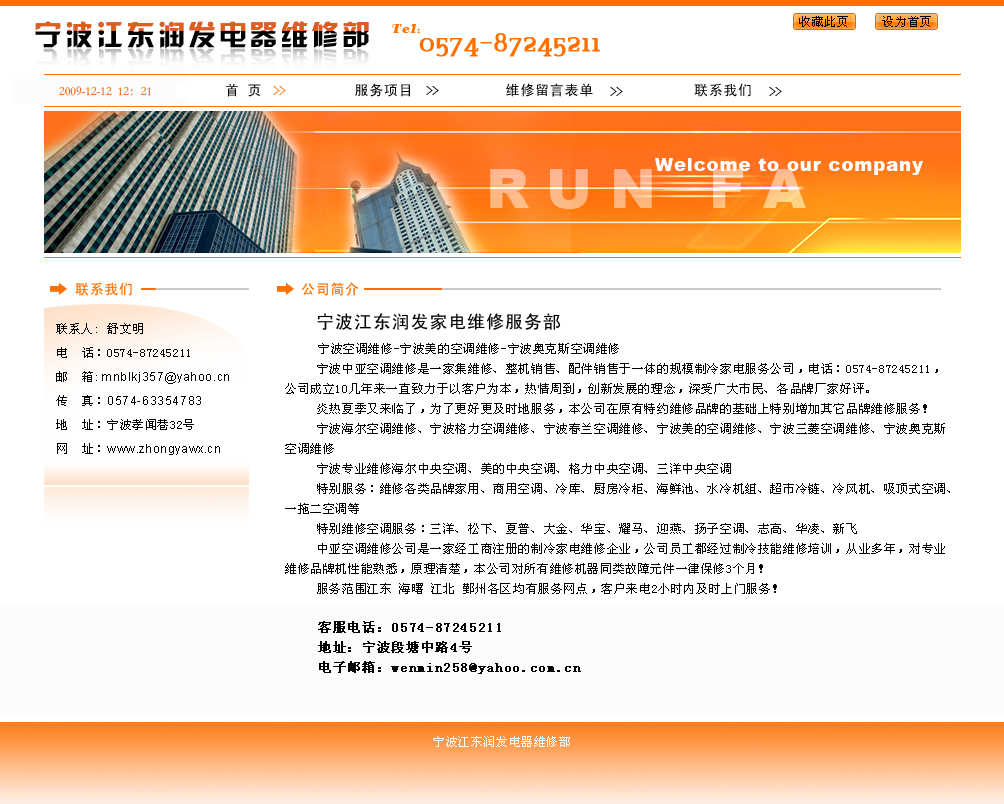Click the website address www.zhongyawx.cn
The height and width of the screenshot is (804, 1004).
(164, 449)
